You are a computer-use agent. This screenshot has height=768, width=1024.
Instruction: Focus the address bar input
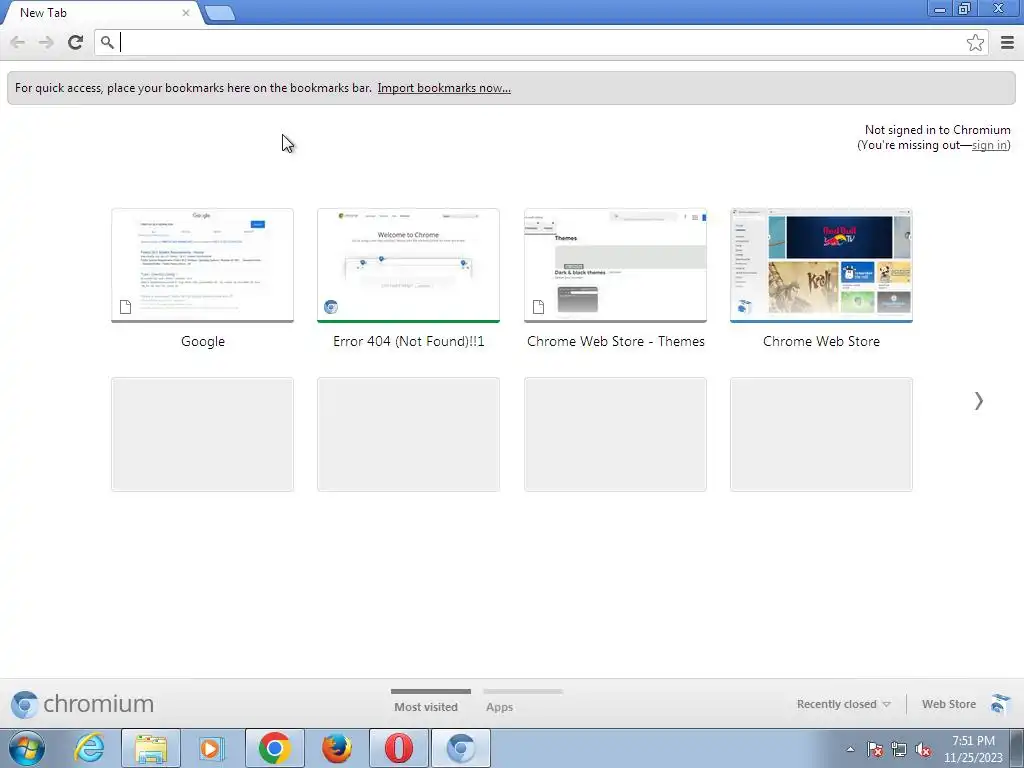click(x=541, y=42)
